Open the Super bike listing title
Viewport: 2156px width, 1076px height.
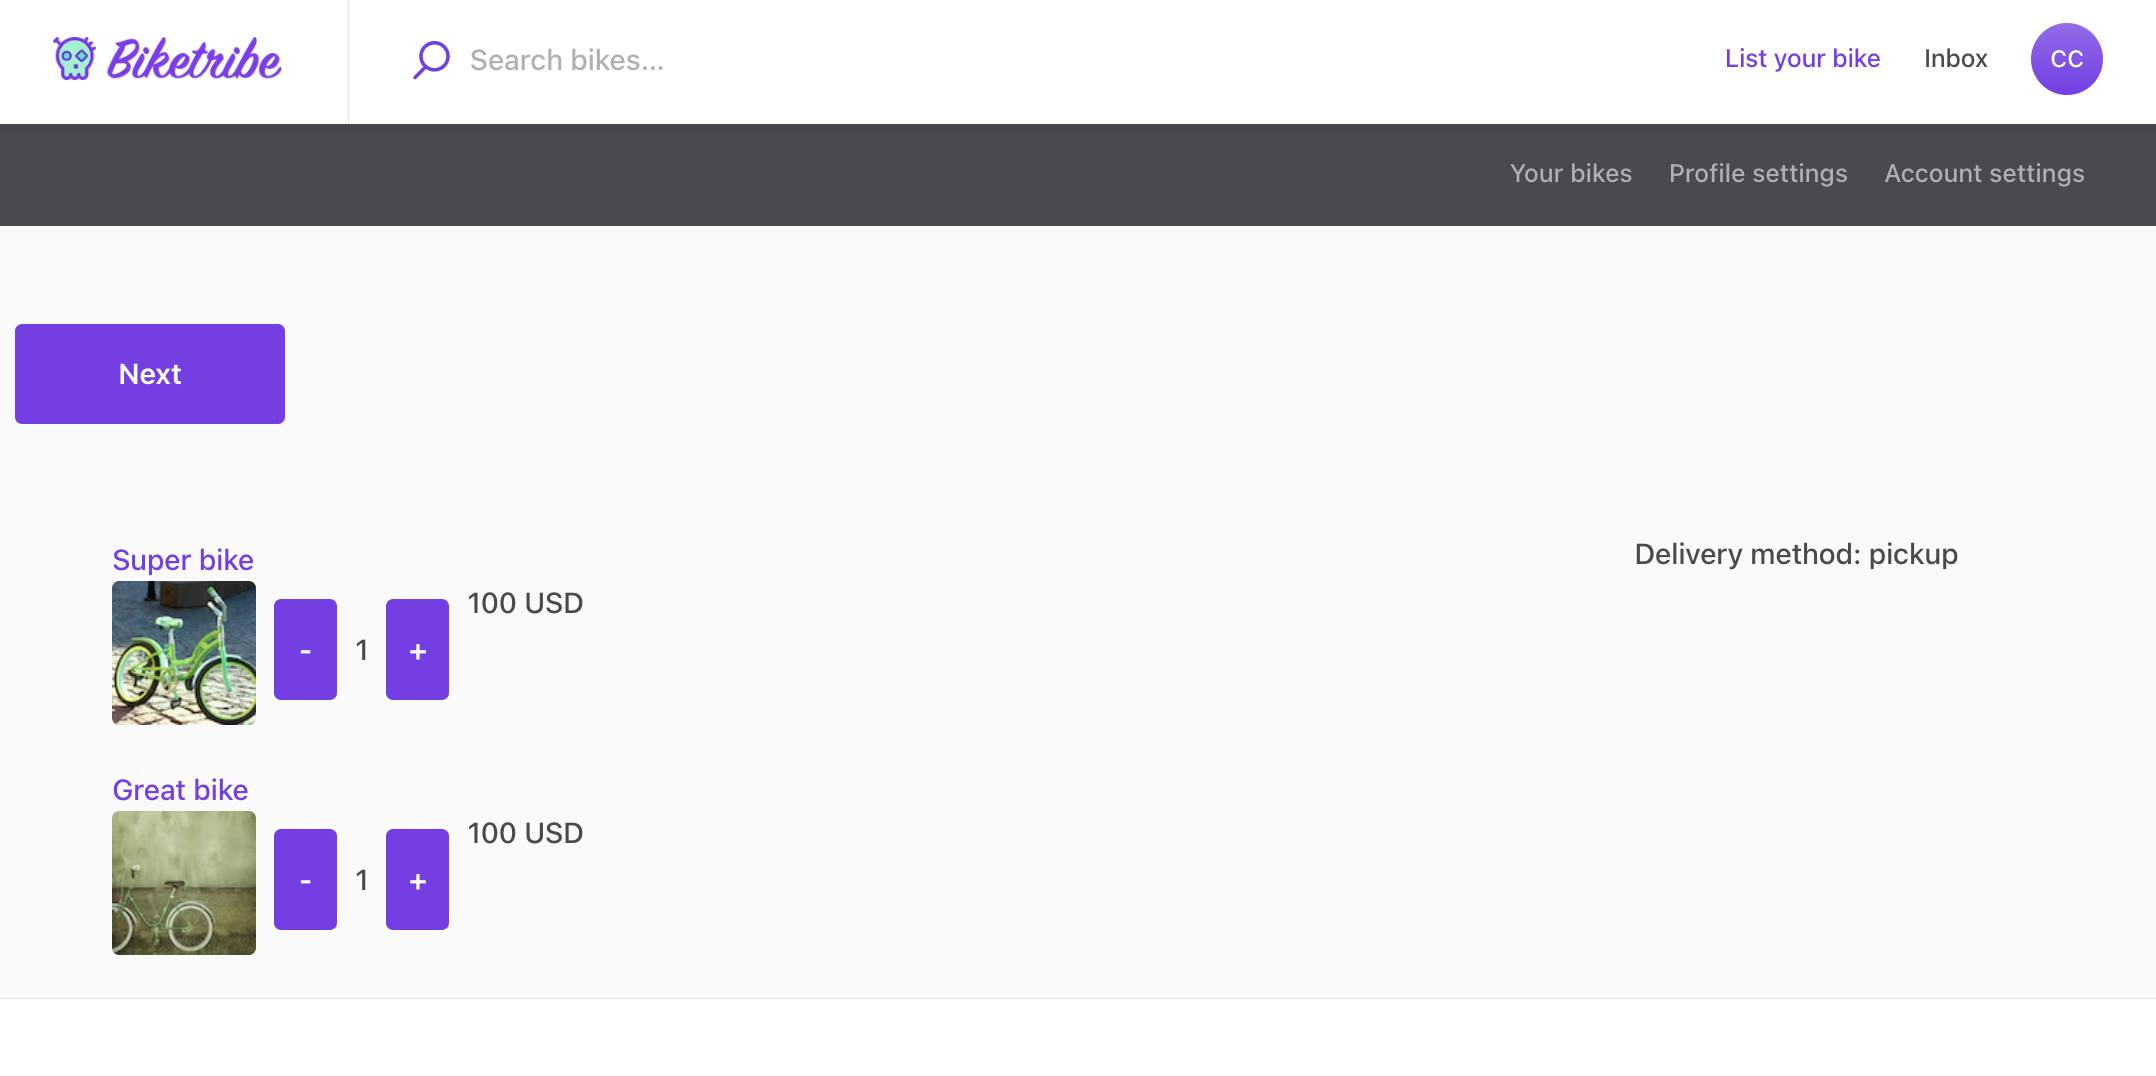point(183,560)
